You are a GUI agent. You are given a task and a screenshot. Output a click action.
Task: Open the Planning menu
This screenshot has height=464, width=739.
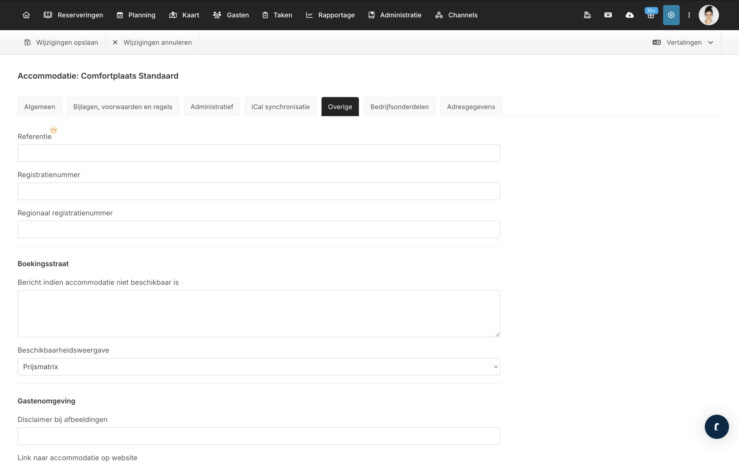click(x=136, y=15)
